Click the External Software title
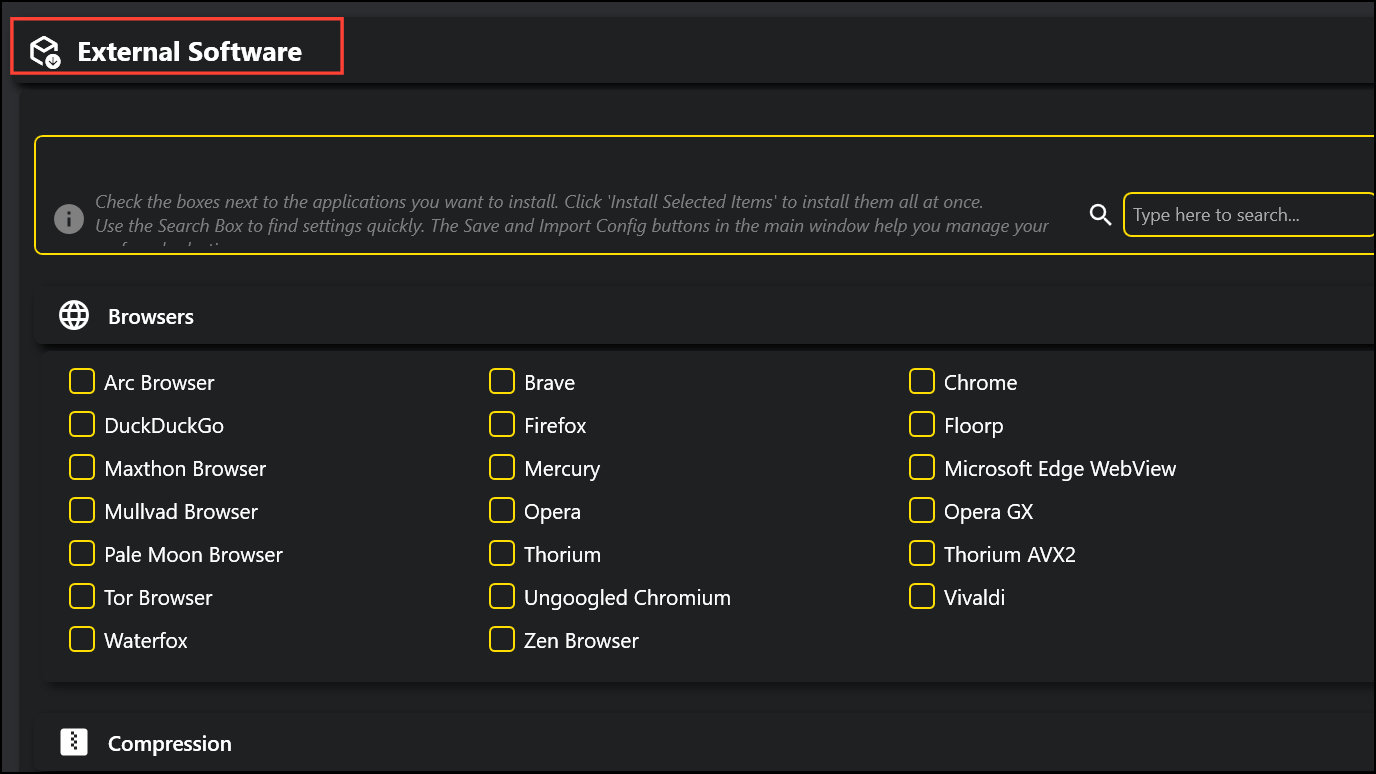This screenshot has height=774, width=1376. point(190,52)
